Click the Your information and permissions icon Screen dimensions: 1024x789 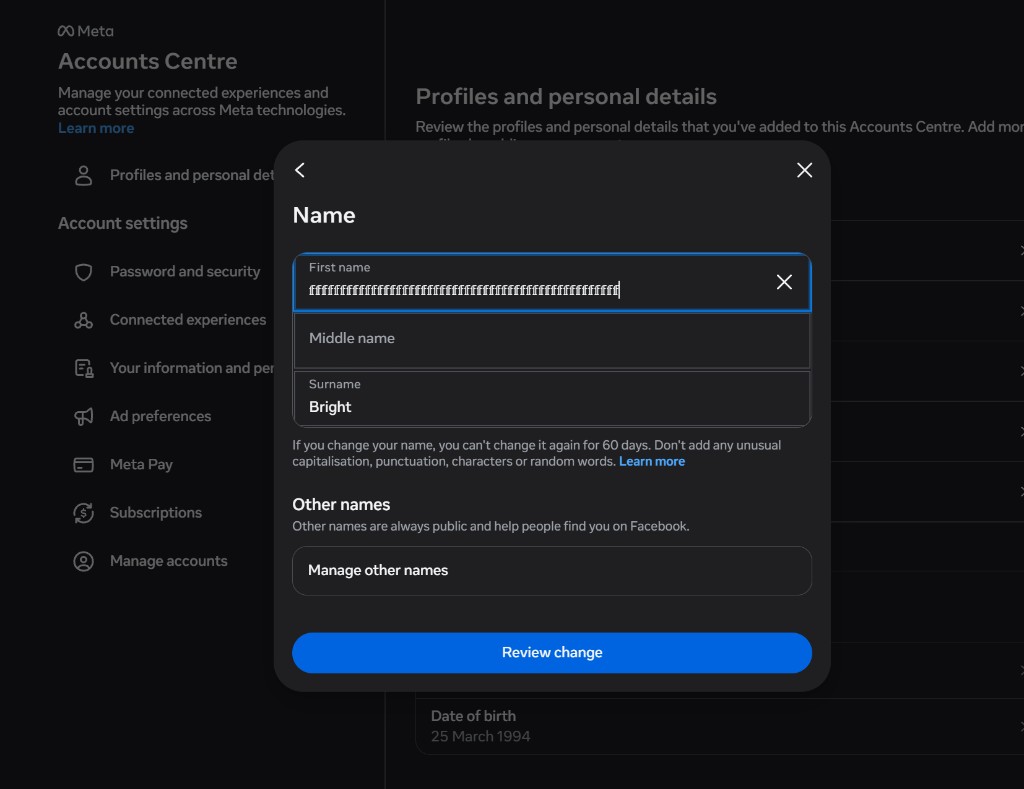pyautogui.click(x=84, y=368)
